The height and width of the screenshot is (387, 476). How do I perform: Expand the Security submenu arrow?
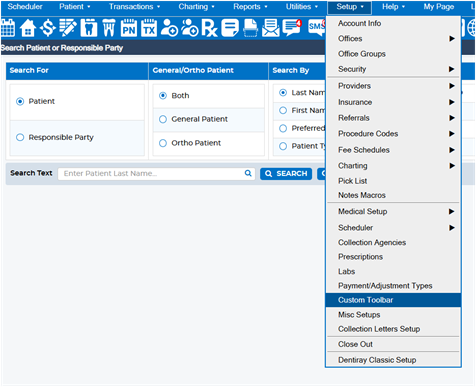[x=452, y=69]
